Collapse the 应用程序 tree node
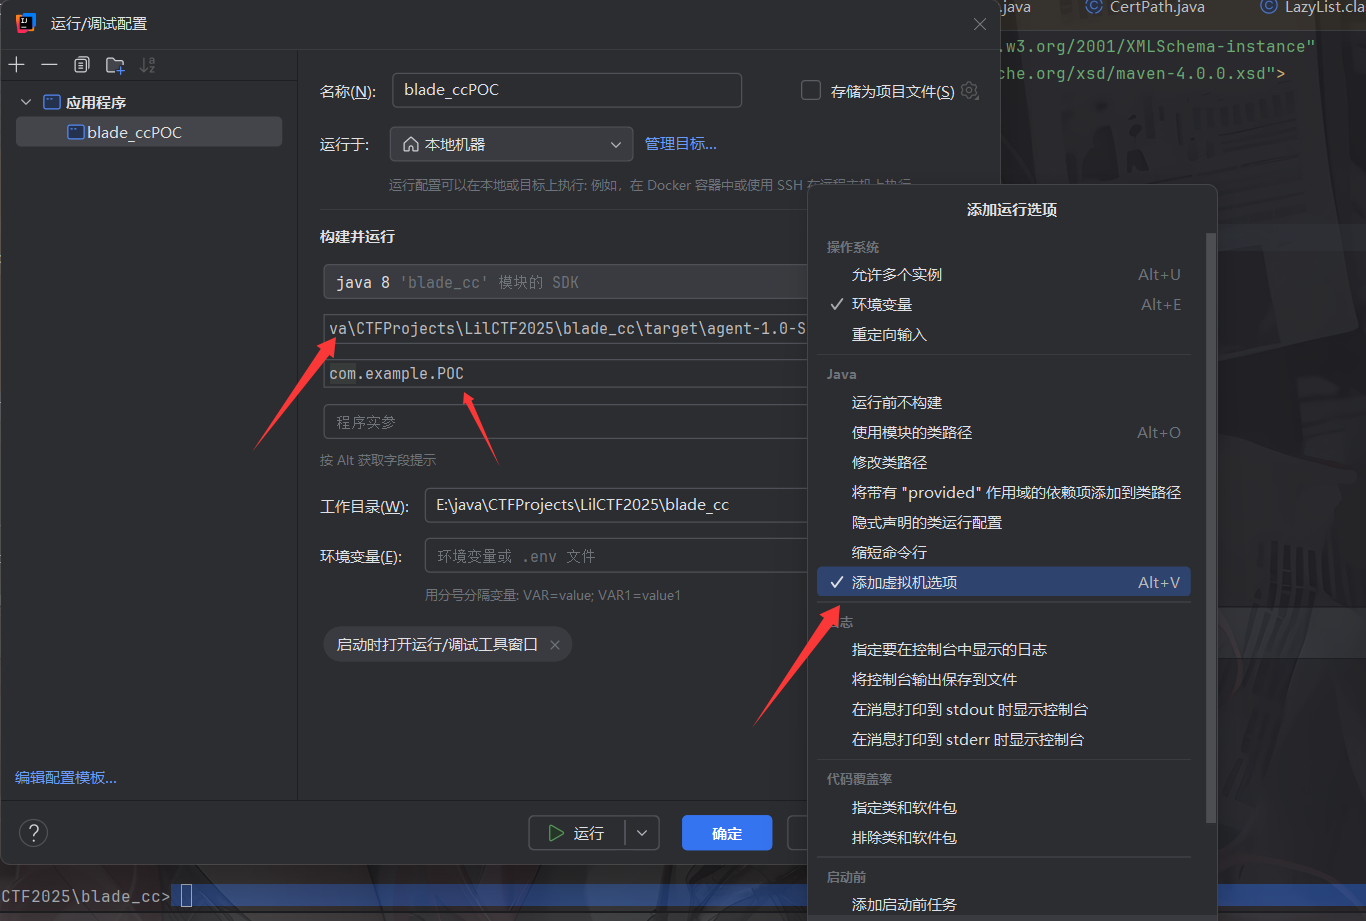This screenshot has width=1366, height=921. click(26, 102)
